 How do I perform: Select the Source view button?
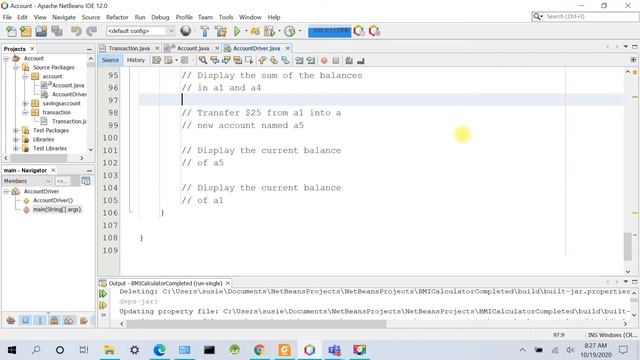tap(110, 60)
